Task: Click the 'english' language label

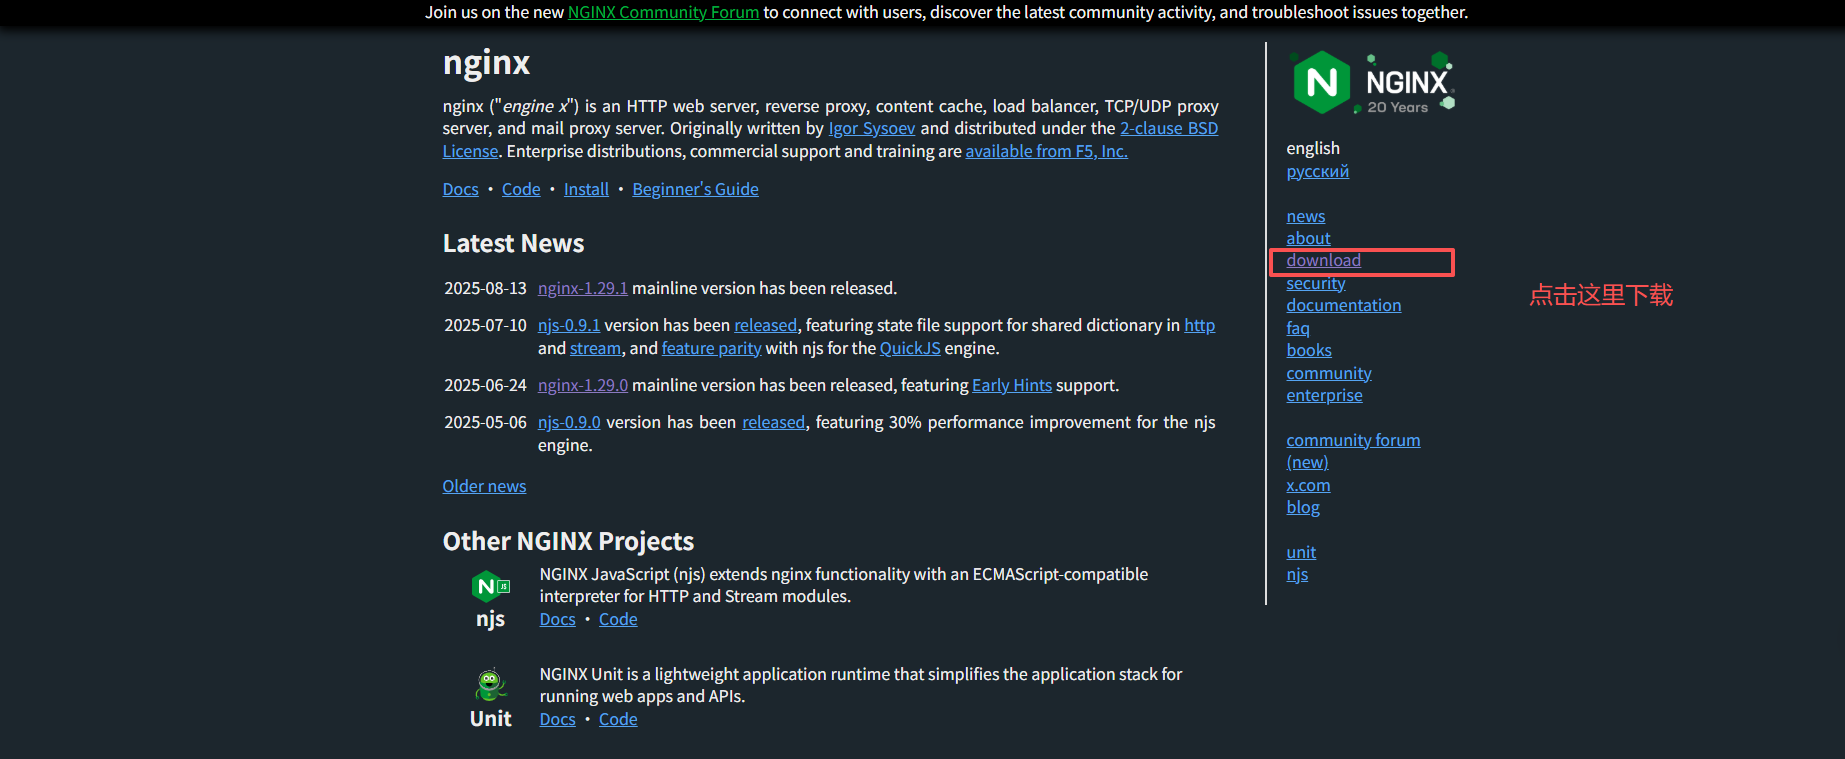Action: (x=1313, y=148)
